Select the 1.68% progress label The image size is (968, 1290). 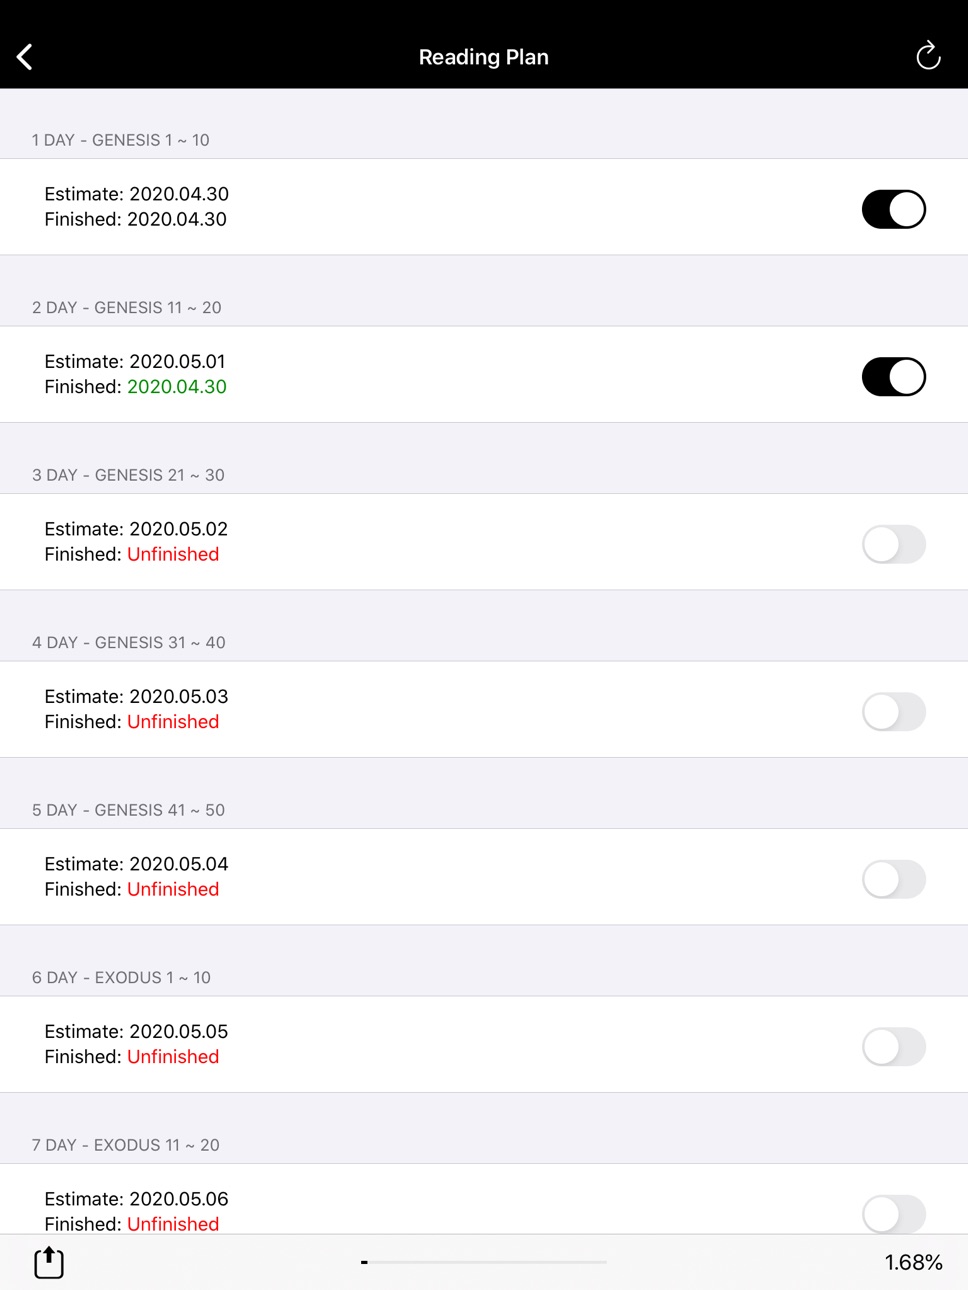[913, 1262]
